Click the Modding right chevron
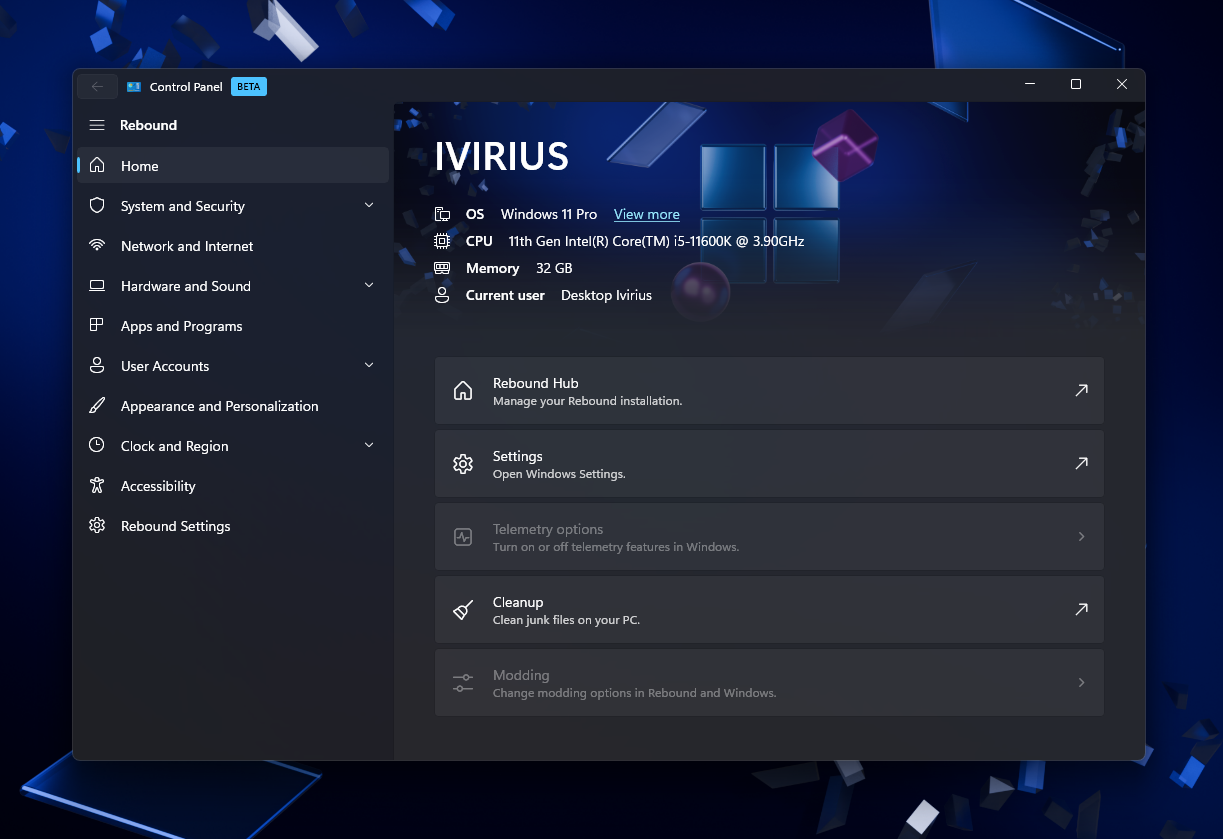Screen dimensions: 1223x839 pos(1081,683)
